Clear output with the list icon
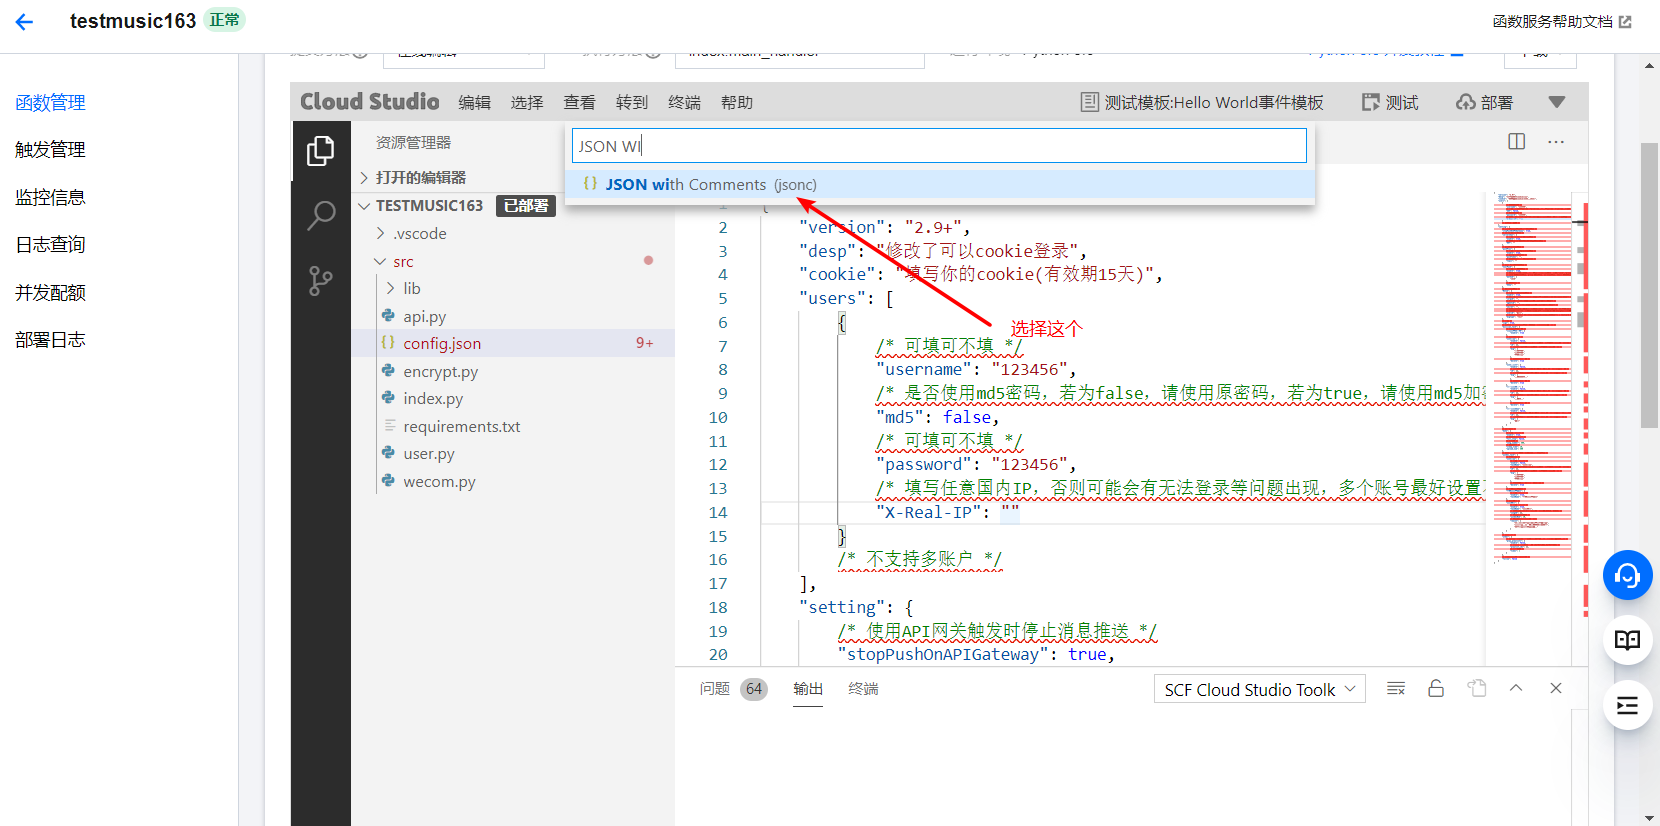Viewport: 1660px width, 826px height. (x=1397, y=688)
